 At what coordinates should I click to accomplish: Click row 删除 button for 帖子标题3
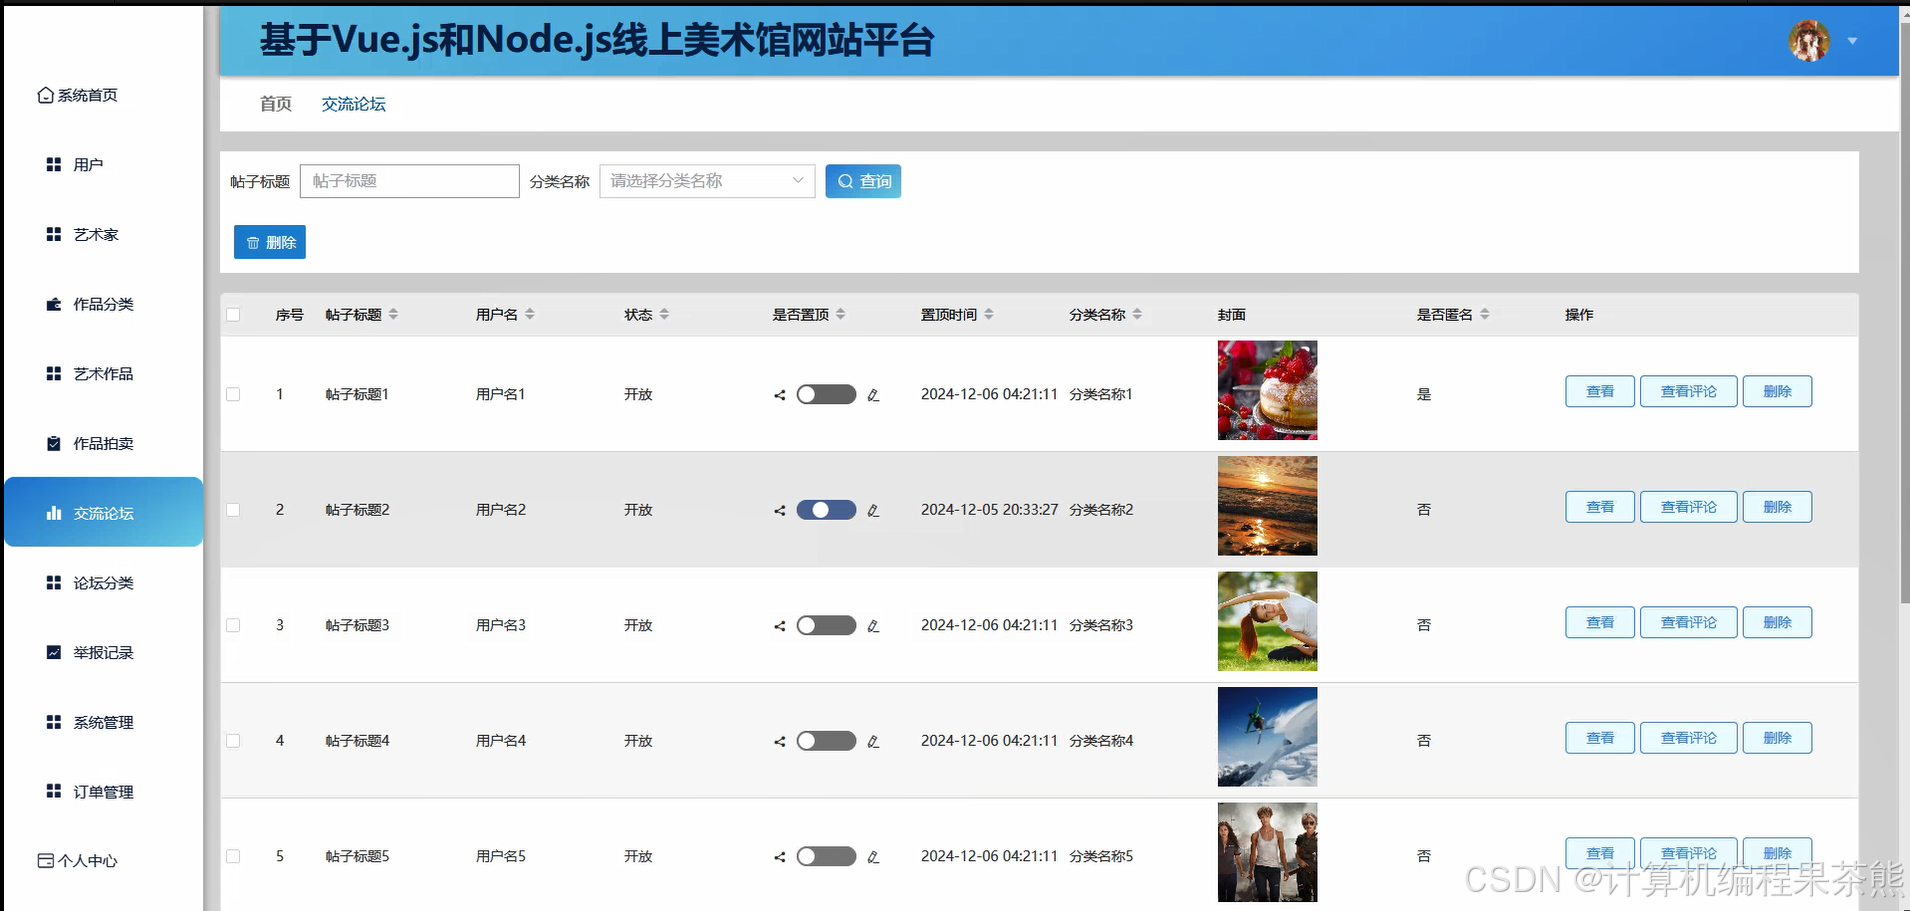(1777, 622)
